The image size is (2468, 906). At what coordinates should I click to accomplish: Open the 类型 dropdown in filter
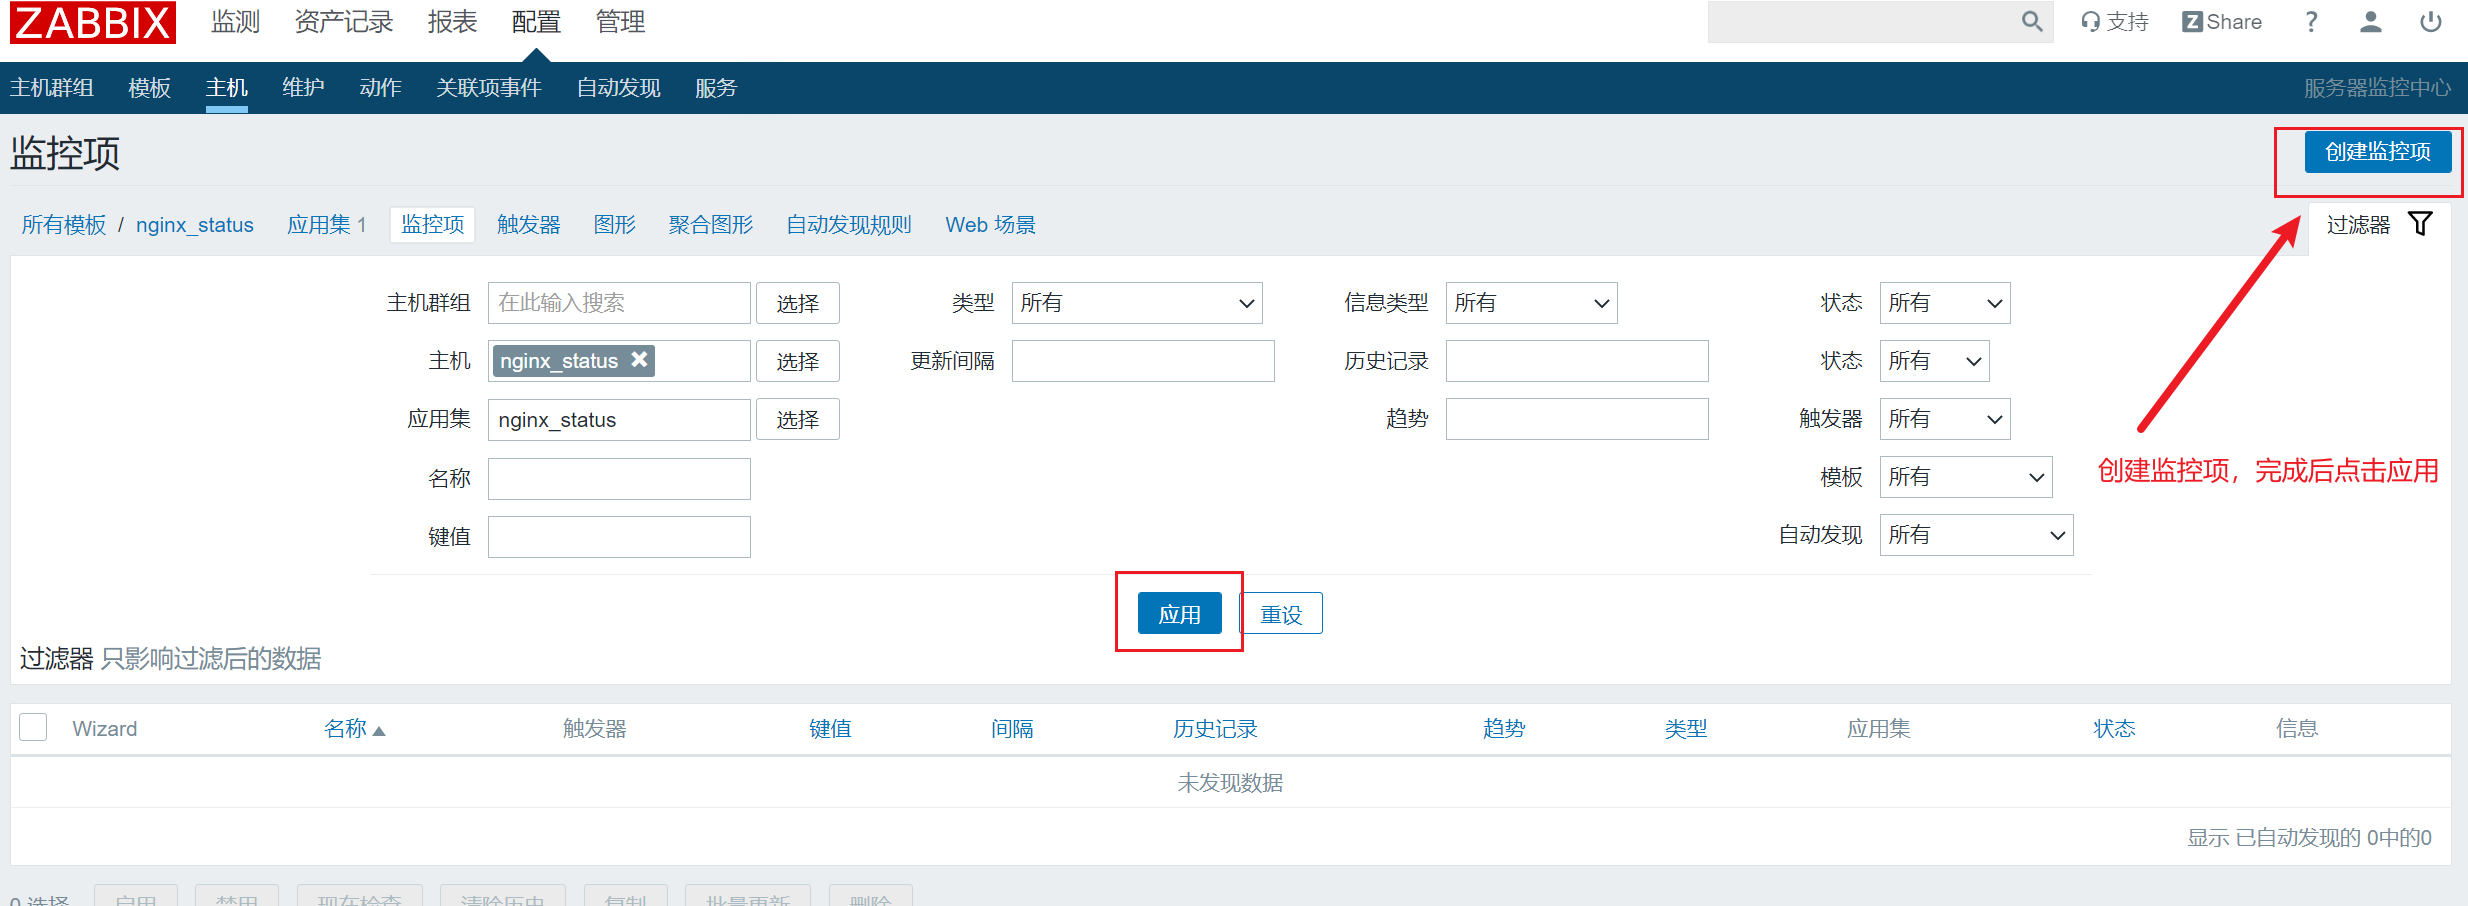(x=1137, y=303)
